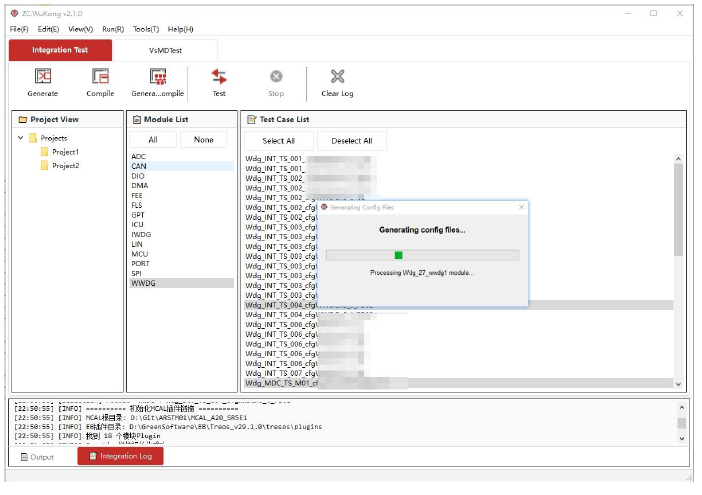
Task: Collapse the Projects tree node
Action: (x=21, y=138)
